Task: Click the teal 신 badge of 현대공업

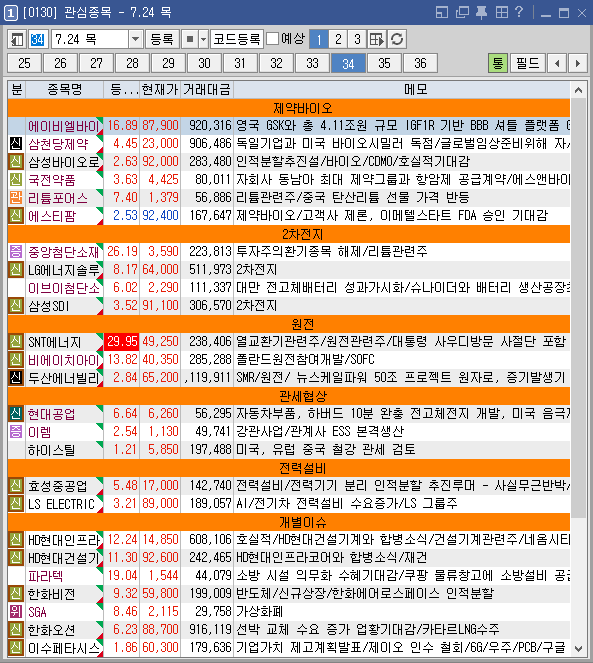Action: pyautogui.click(x=16, y=414)
